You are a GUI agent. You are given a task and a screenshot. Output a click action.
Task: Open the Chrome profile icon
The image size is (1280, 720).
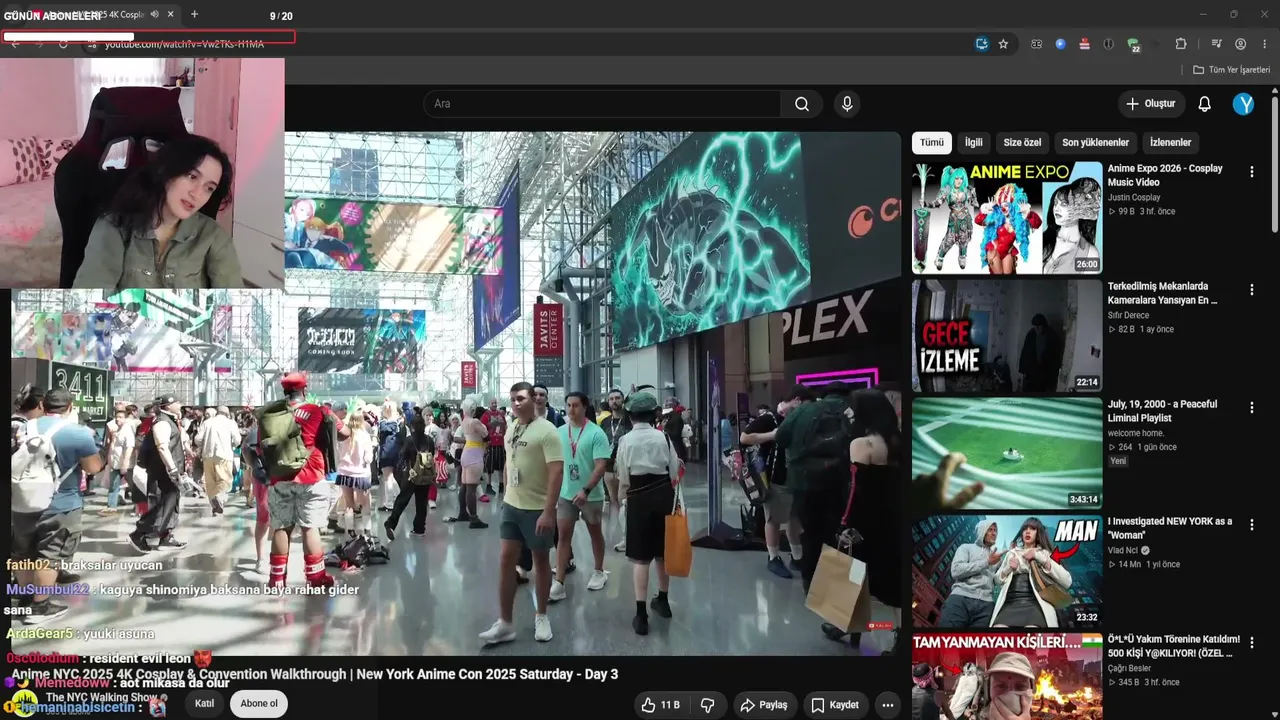[1240, 44]
